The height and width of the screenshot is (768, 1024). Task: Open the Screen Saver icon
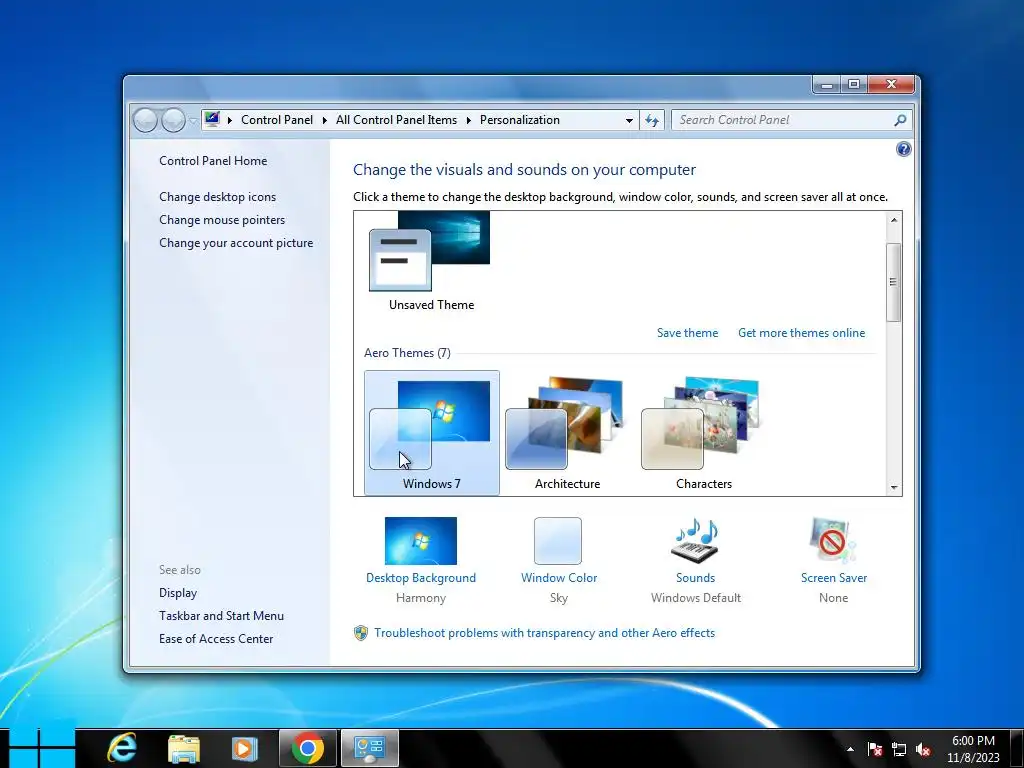click(833, 541)
